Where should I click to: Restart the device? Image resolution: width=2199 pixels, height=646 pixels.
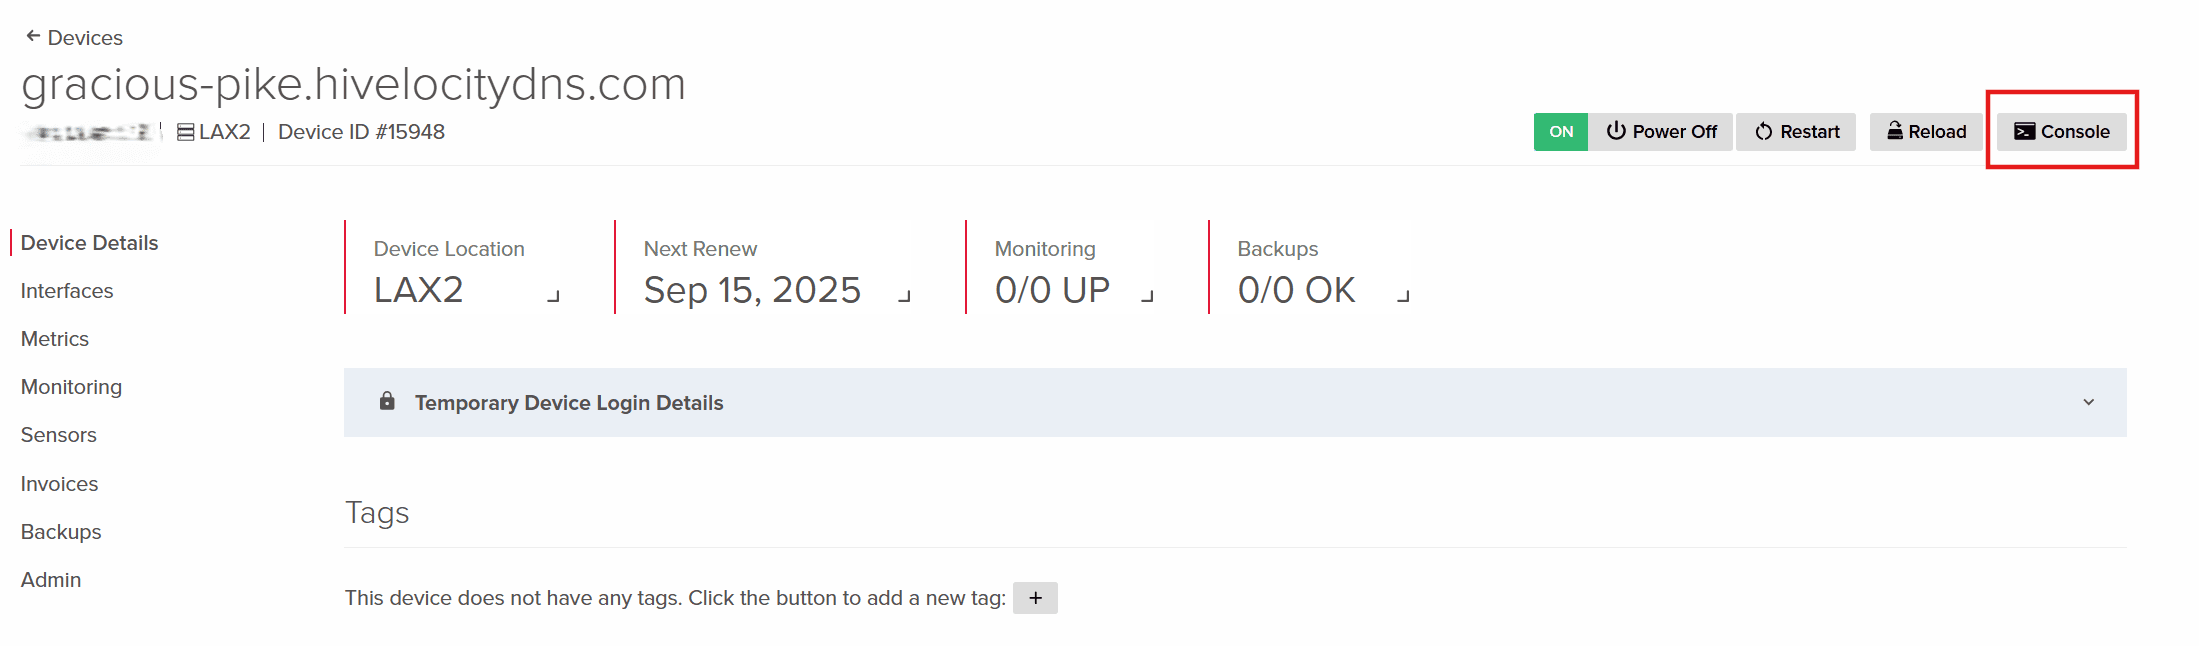click(x=1796, y=132)
